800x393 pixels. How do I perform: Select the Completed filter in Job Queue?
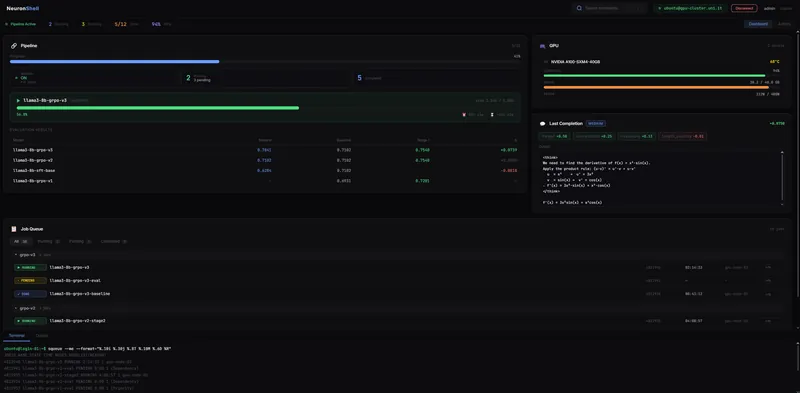114,241
